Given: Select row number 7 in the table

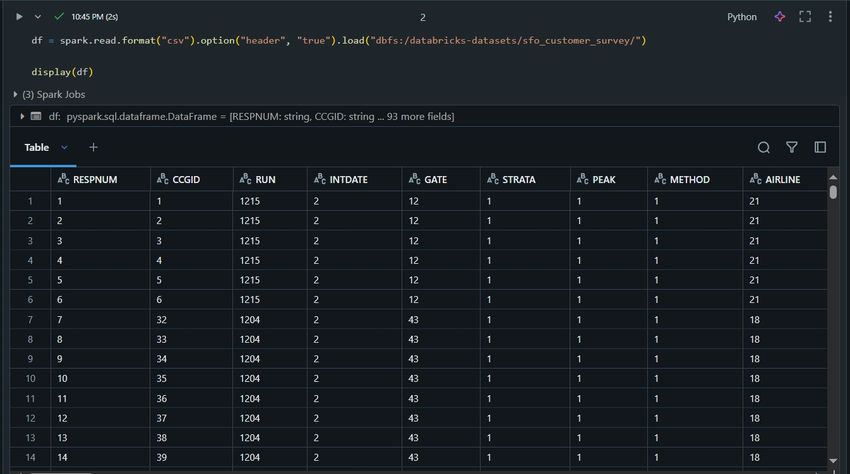Looking at the screenshot, I should [30, 319].
